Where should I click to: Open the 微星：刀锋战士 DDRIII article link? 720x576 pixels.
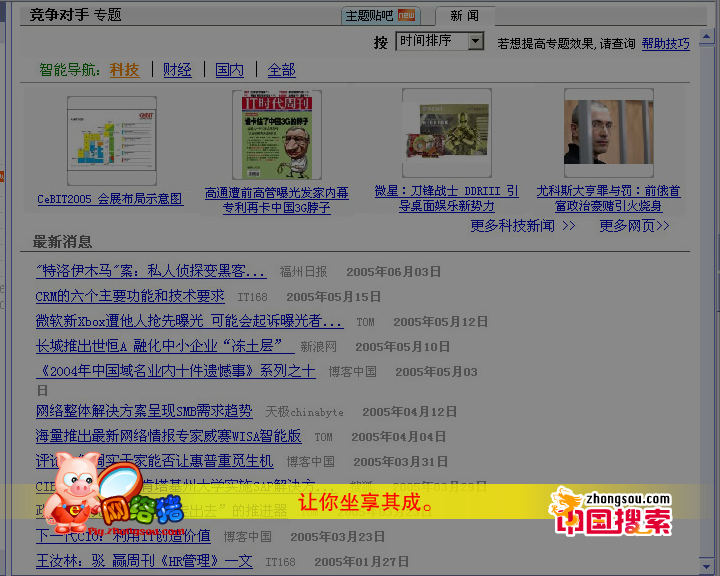[447, 198]
